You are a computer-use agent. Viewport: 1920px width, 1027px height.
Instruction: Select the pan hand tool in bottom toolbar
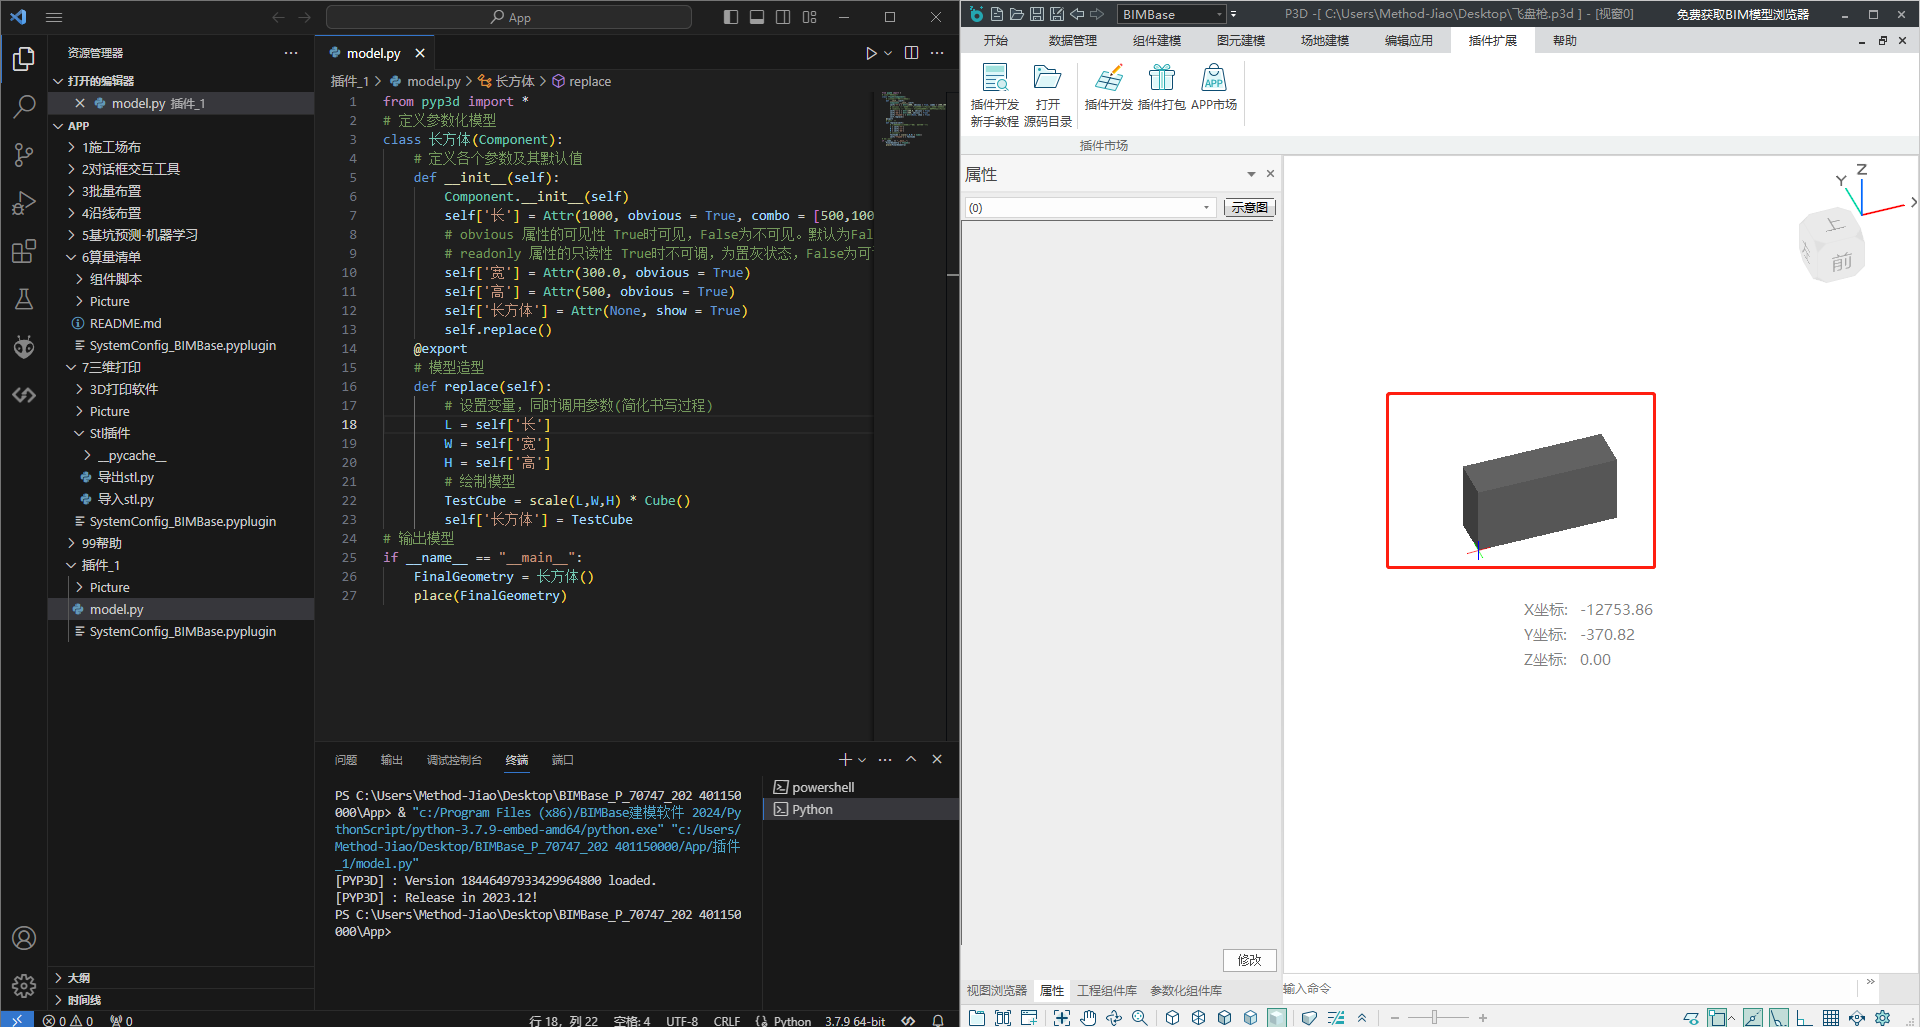tap(1088, 1017)
